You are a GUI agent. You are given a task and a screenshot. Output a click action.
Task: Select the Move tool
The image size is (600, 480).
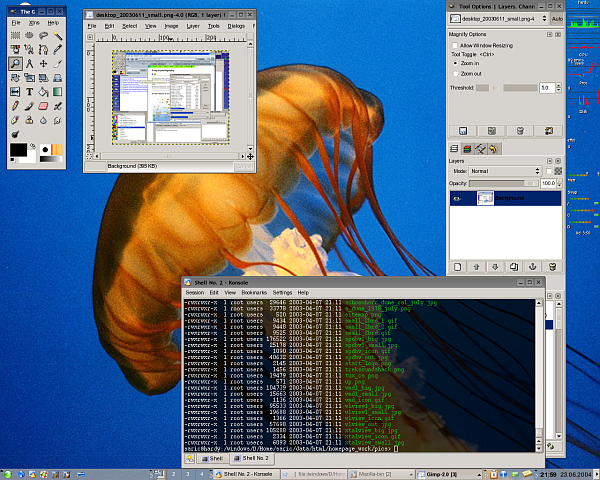pos(44,63)
